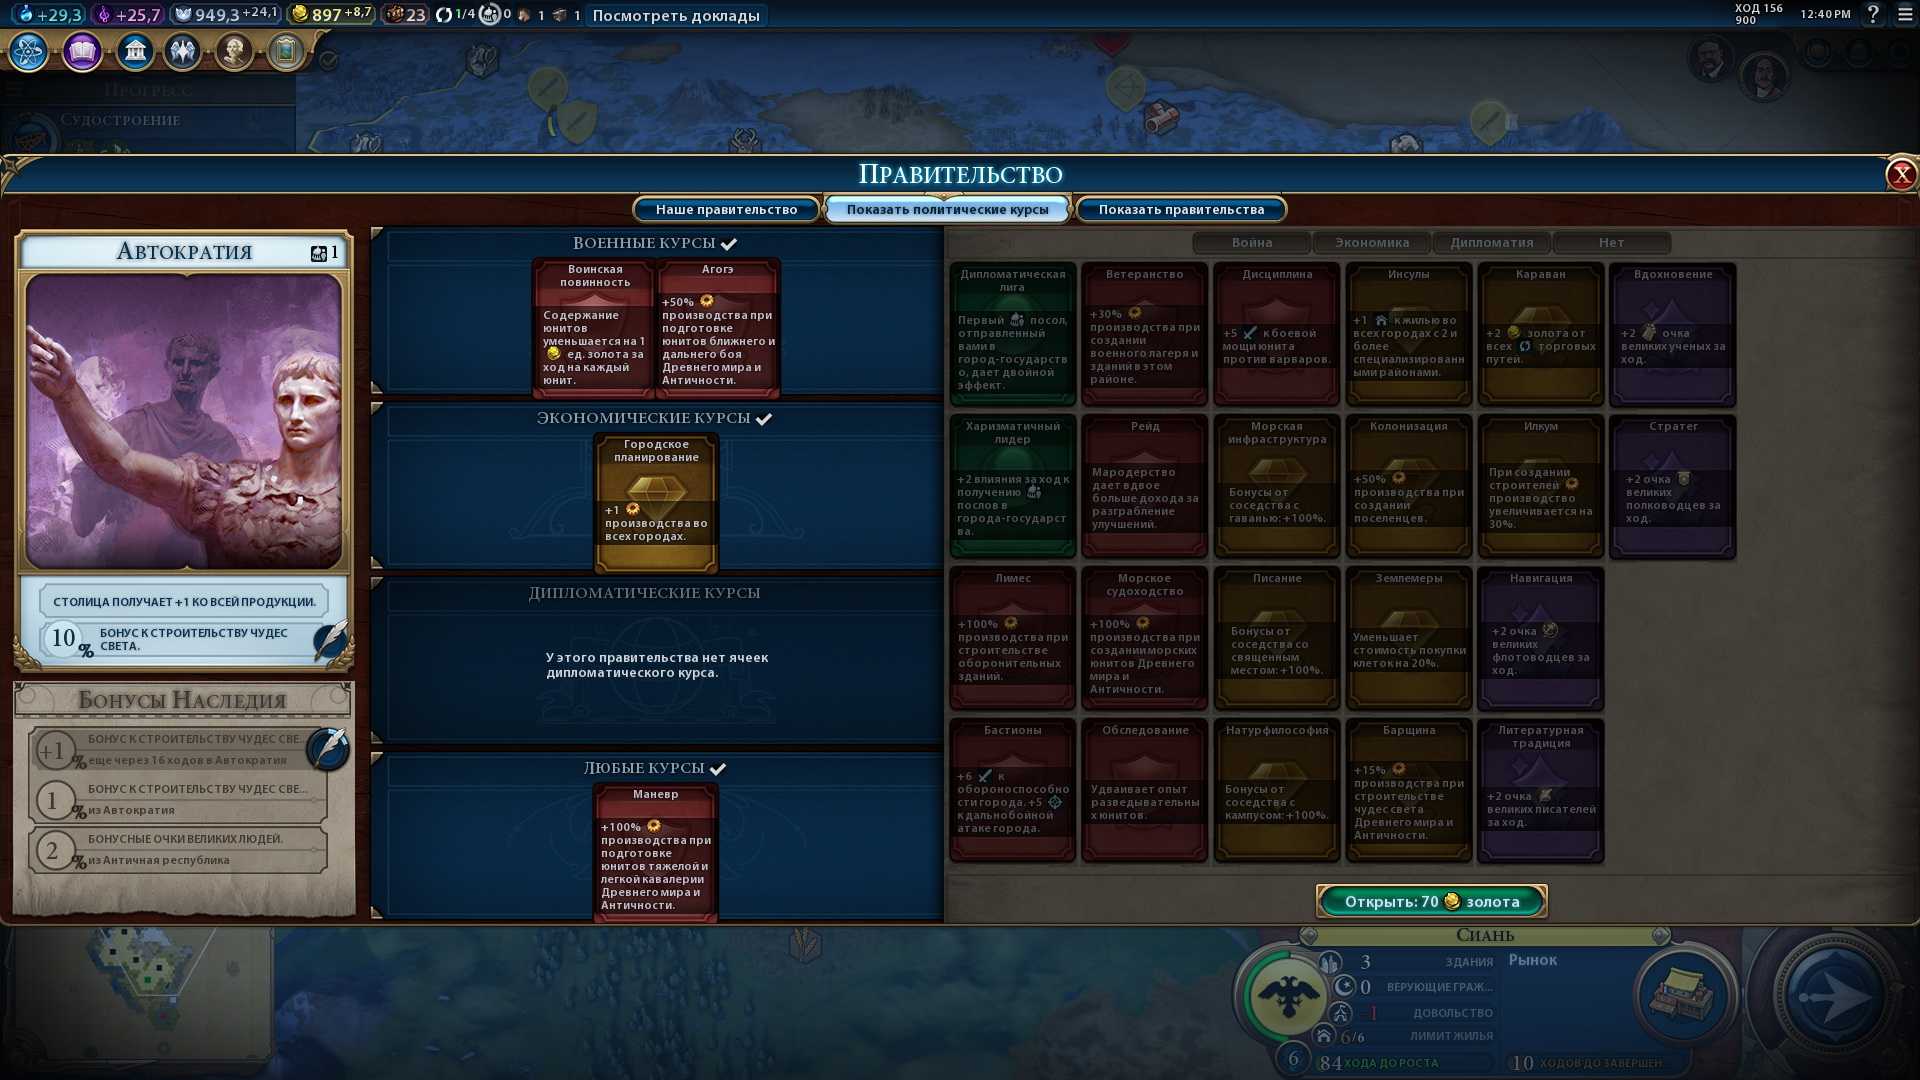This screenshot has width=1920, height=1080.
Task: Open the great people bust icon
Action: (234, 51)
